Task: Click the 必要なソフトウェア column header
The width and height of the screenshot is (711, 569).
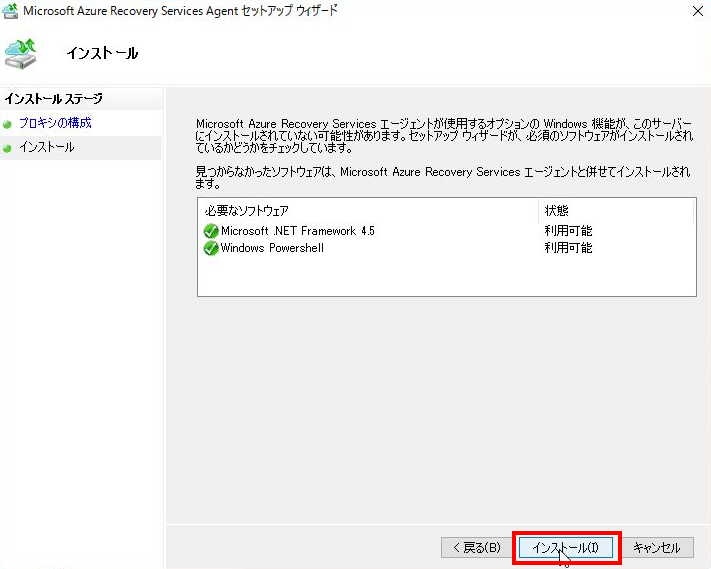Action: (x=368, y=210)
